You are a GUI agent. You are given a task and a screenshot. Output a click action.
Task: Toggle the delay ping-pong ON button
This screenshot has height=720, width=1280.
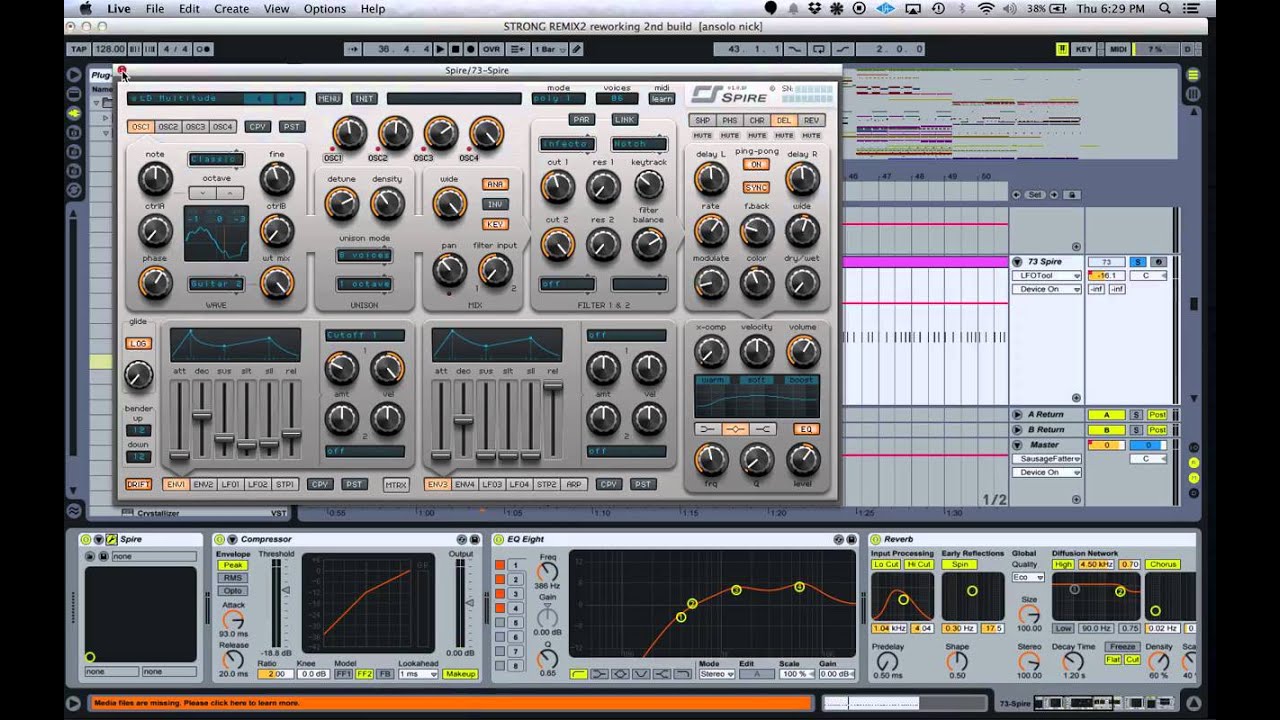point(756,165)
